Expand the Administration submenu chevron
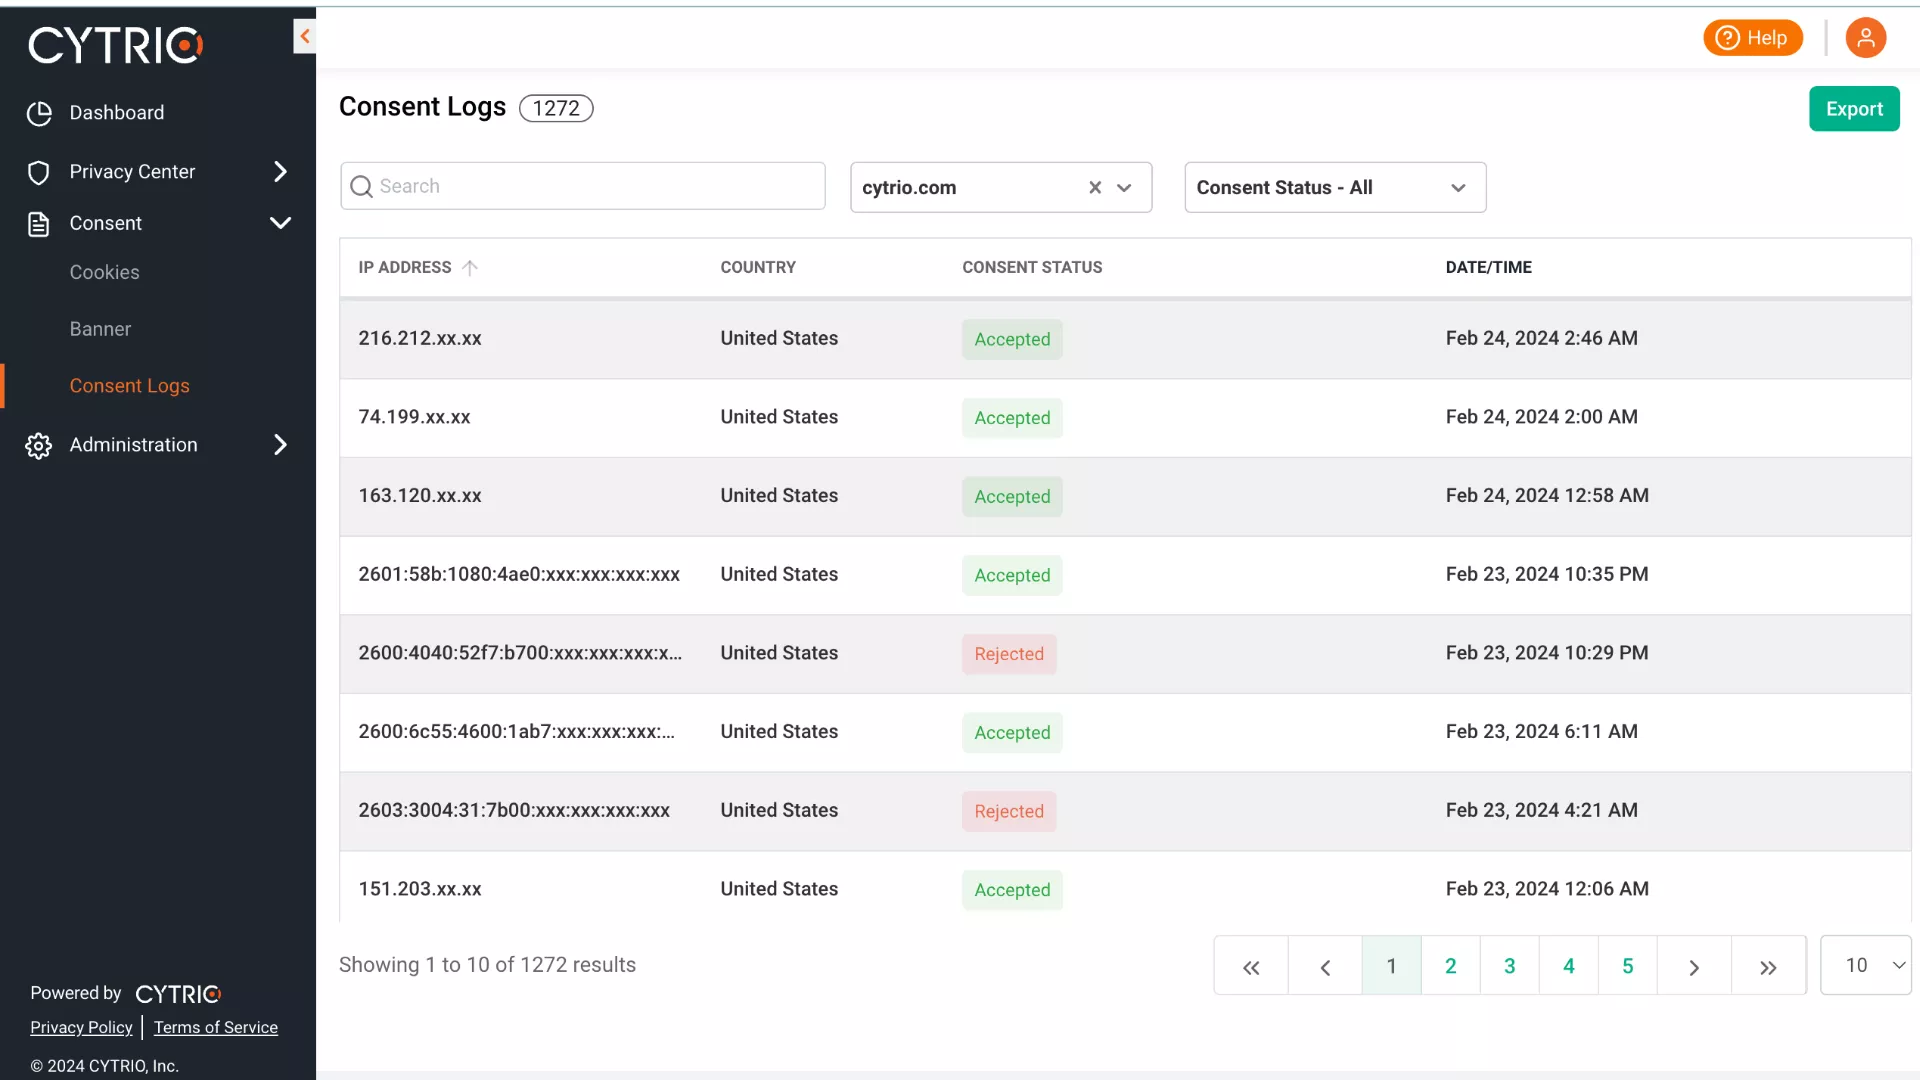This screenshot has height=1080, width=1920. point(281,445)
